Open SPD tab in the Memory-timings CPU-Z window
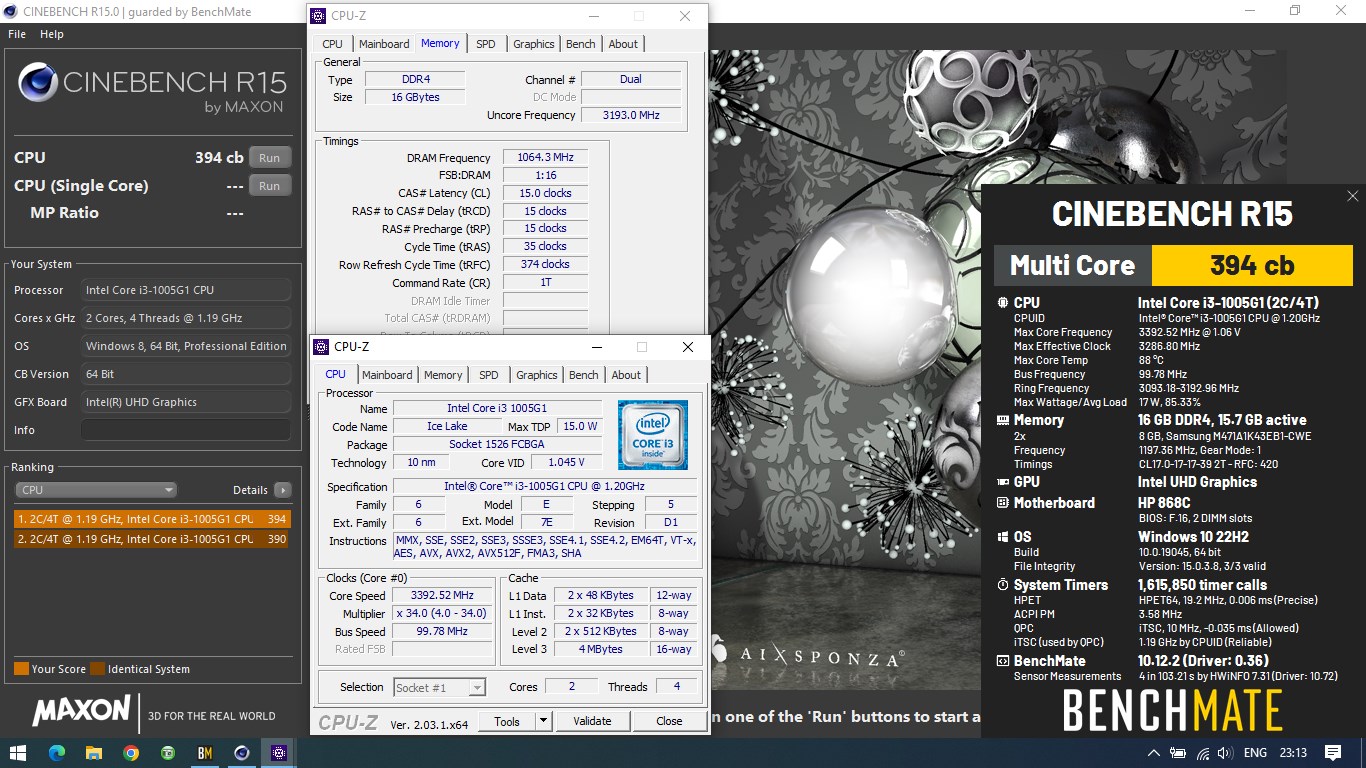 (x=485, y=44)
